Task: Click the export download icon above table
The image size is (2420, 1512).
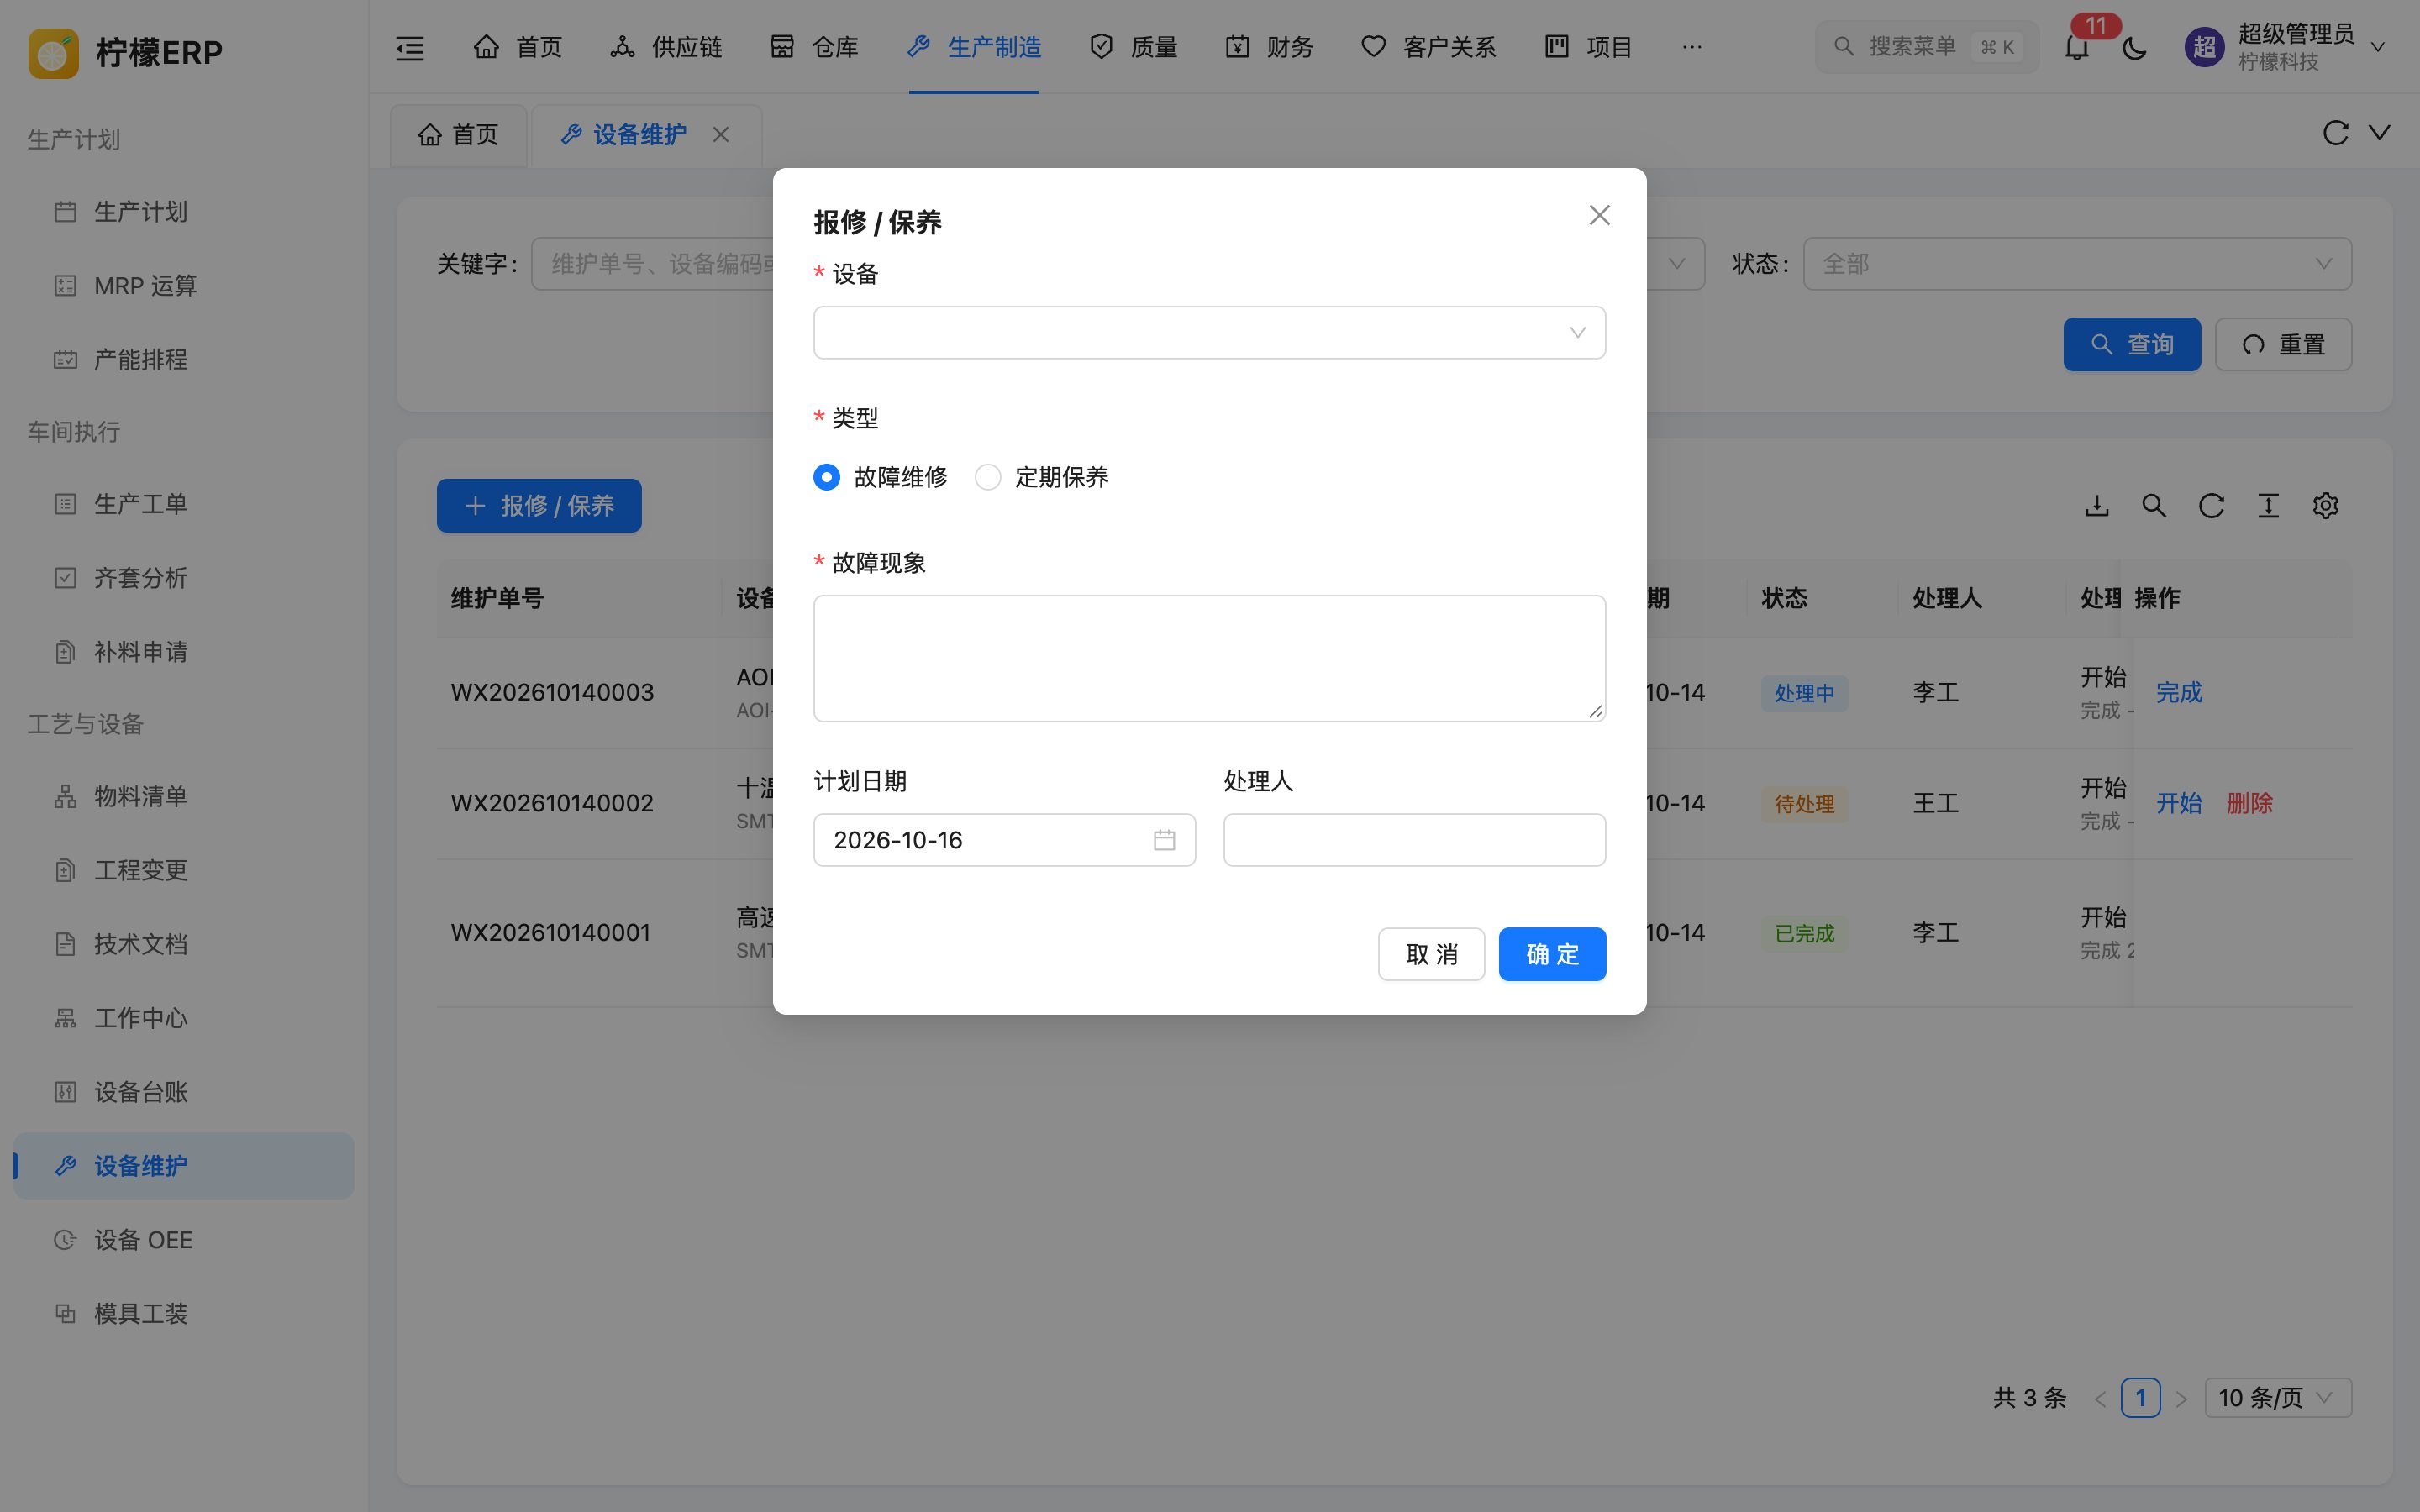Action: coord(2097,506)
